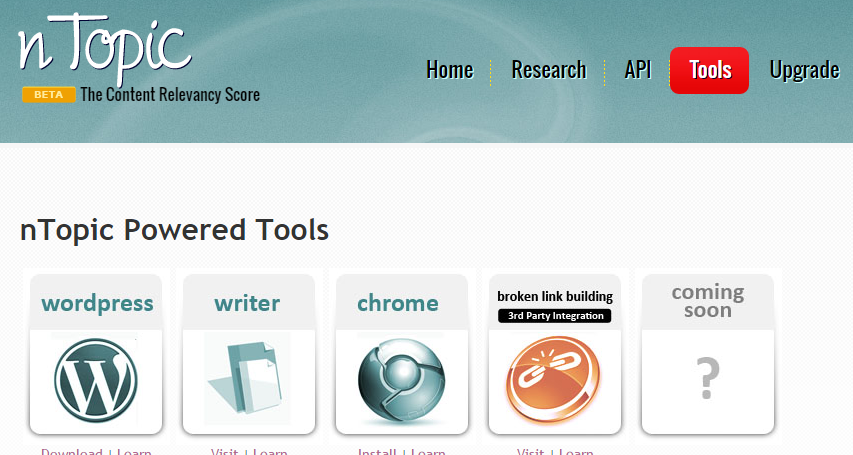Click the 3rd Party Integration badge

tap(555, 316)
